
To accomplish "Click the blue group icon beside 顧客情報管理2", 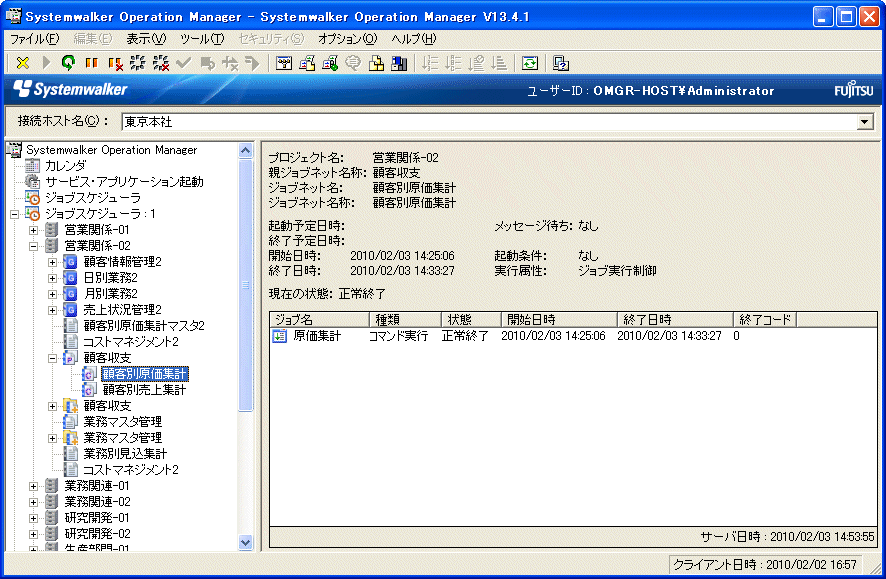I will coord(70,262).
